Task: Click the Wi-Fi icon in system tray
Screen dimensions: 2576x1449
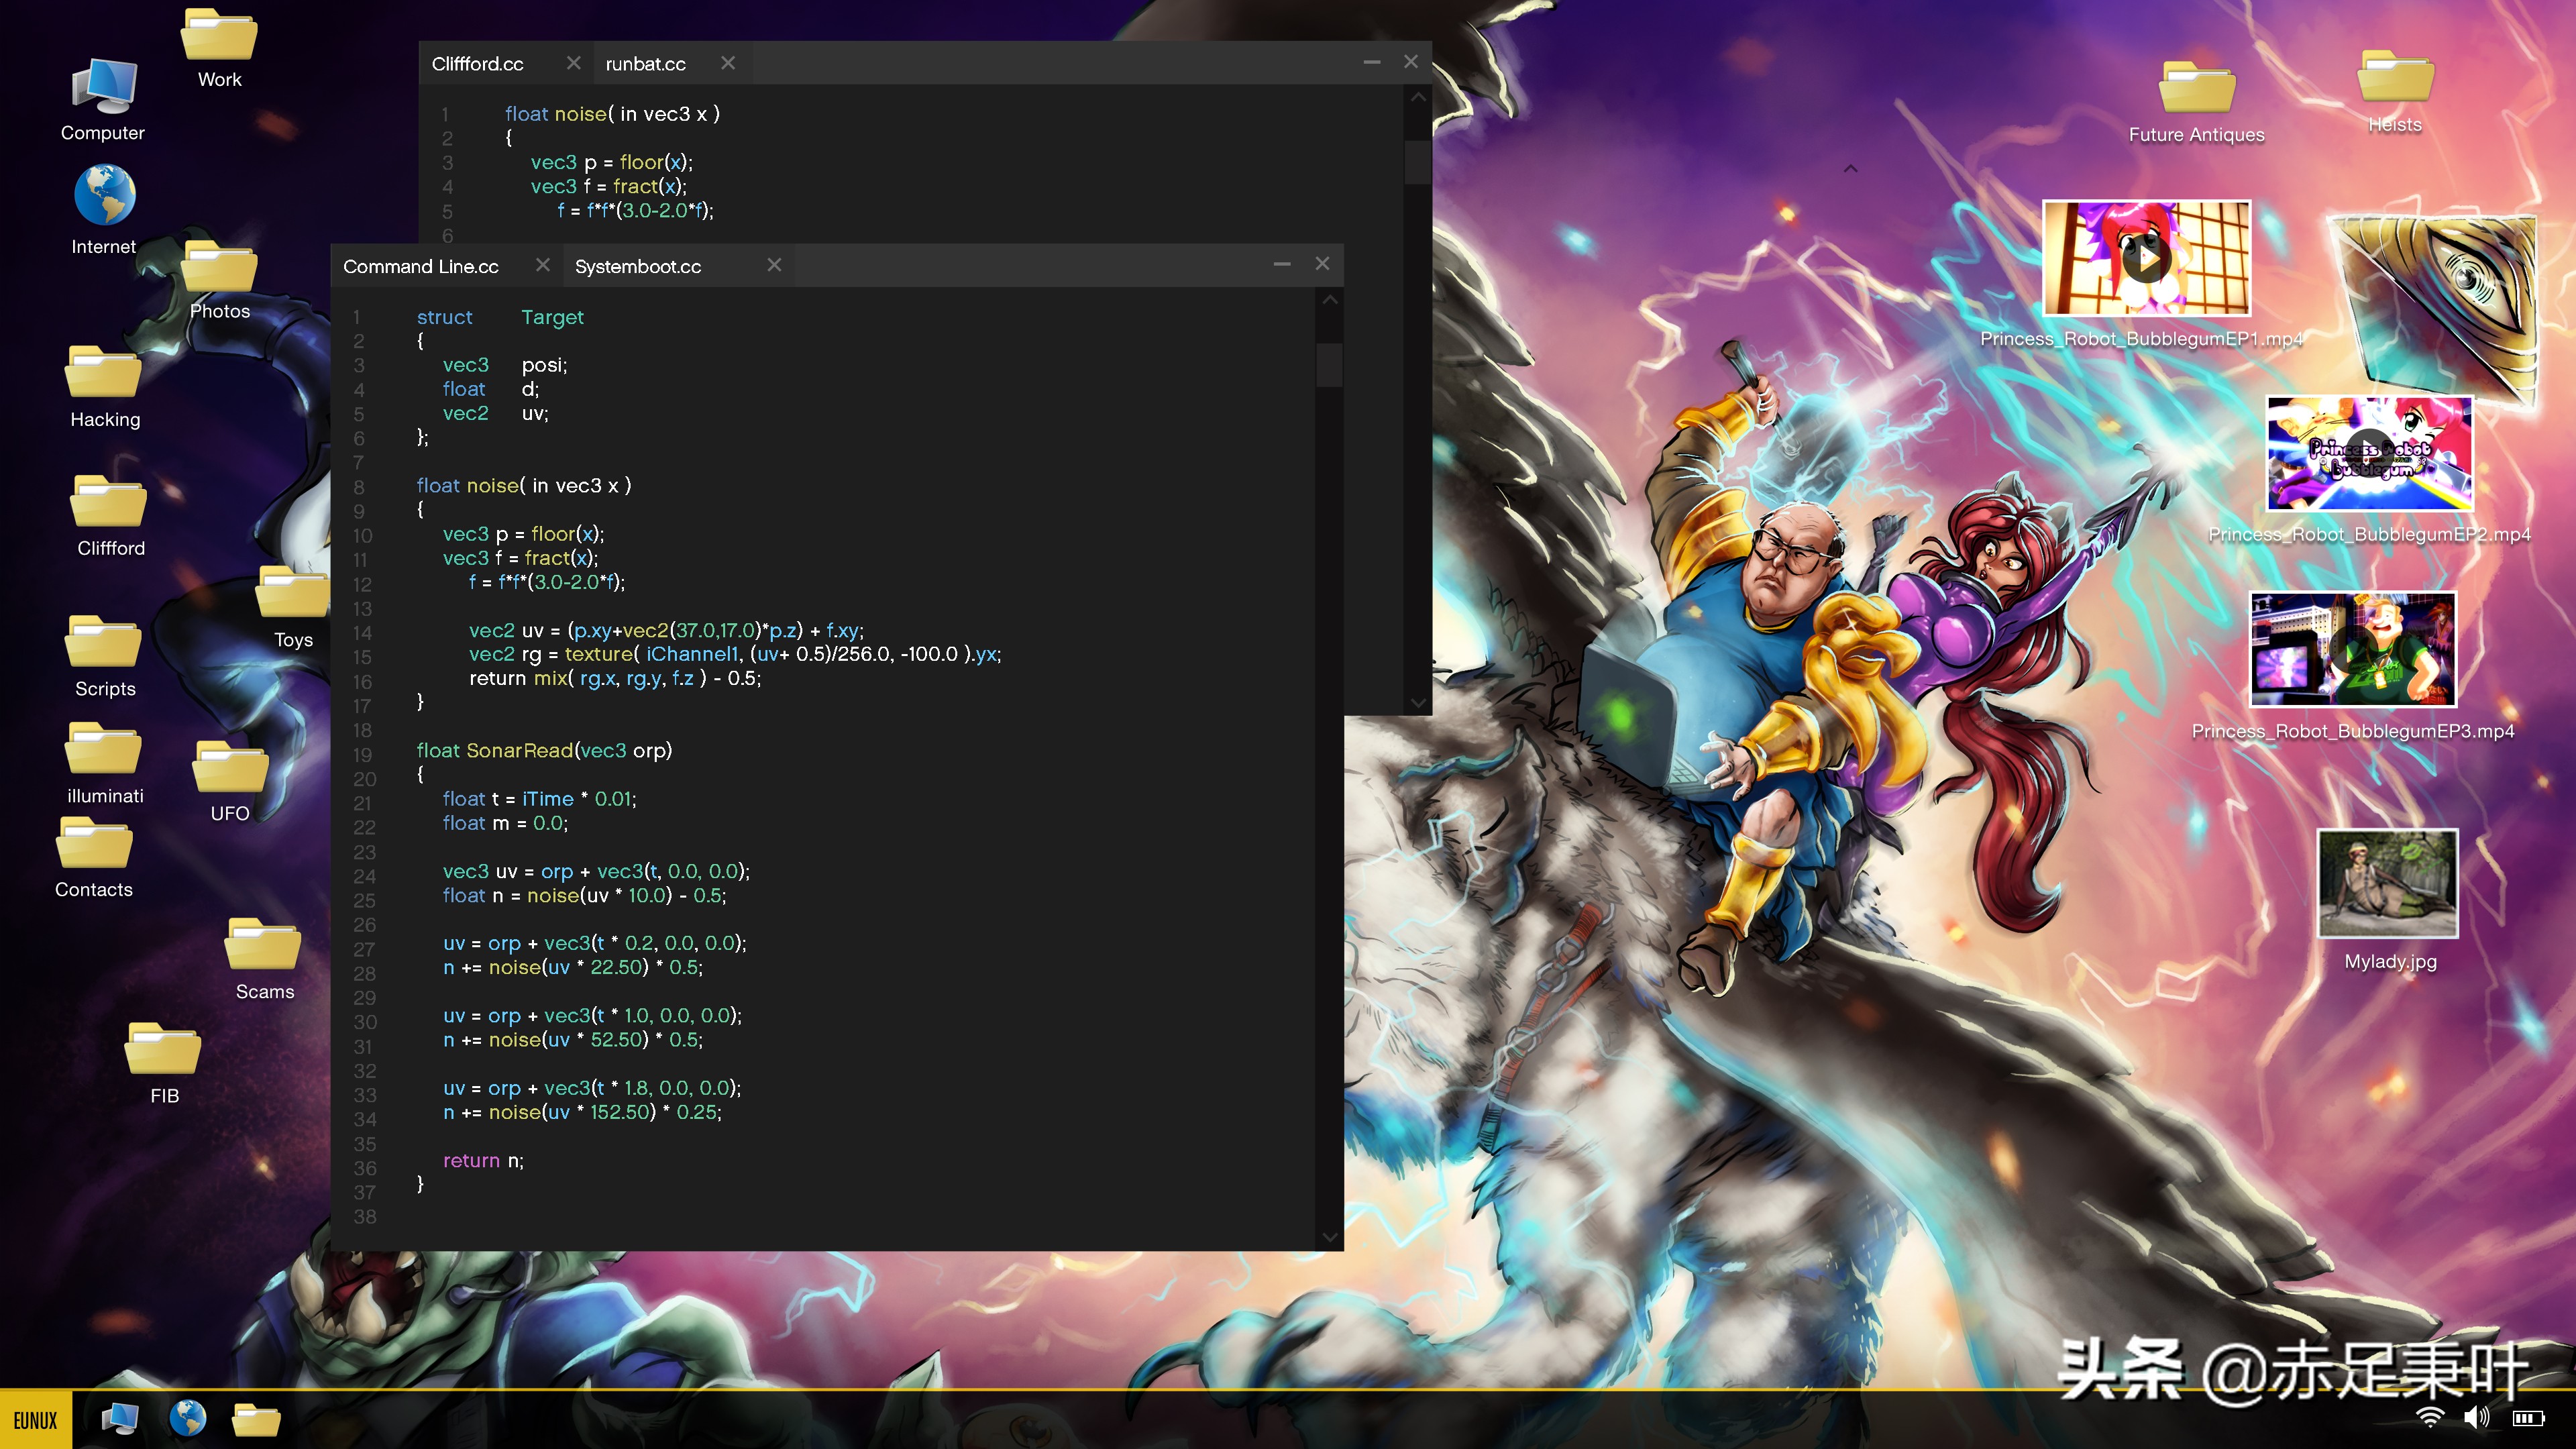Action: tap(2430, 1417)
